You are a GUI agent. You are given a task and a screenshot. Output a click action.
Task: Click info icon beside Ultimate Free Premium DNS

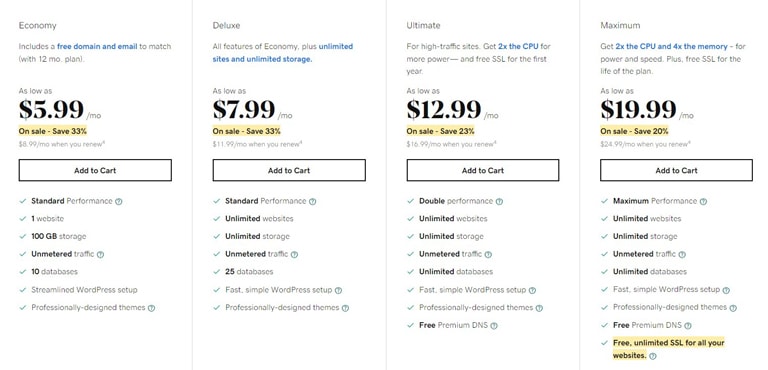click(x=494, y=326)
